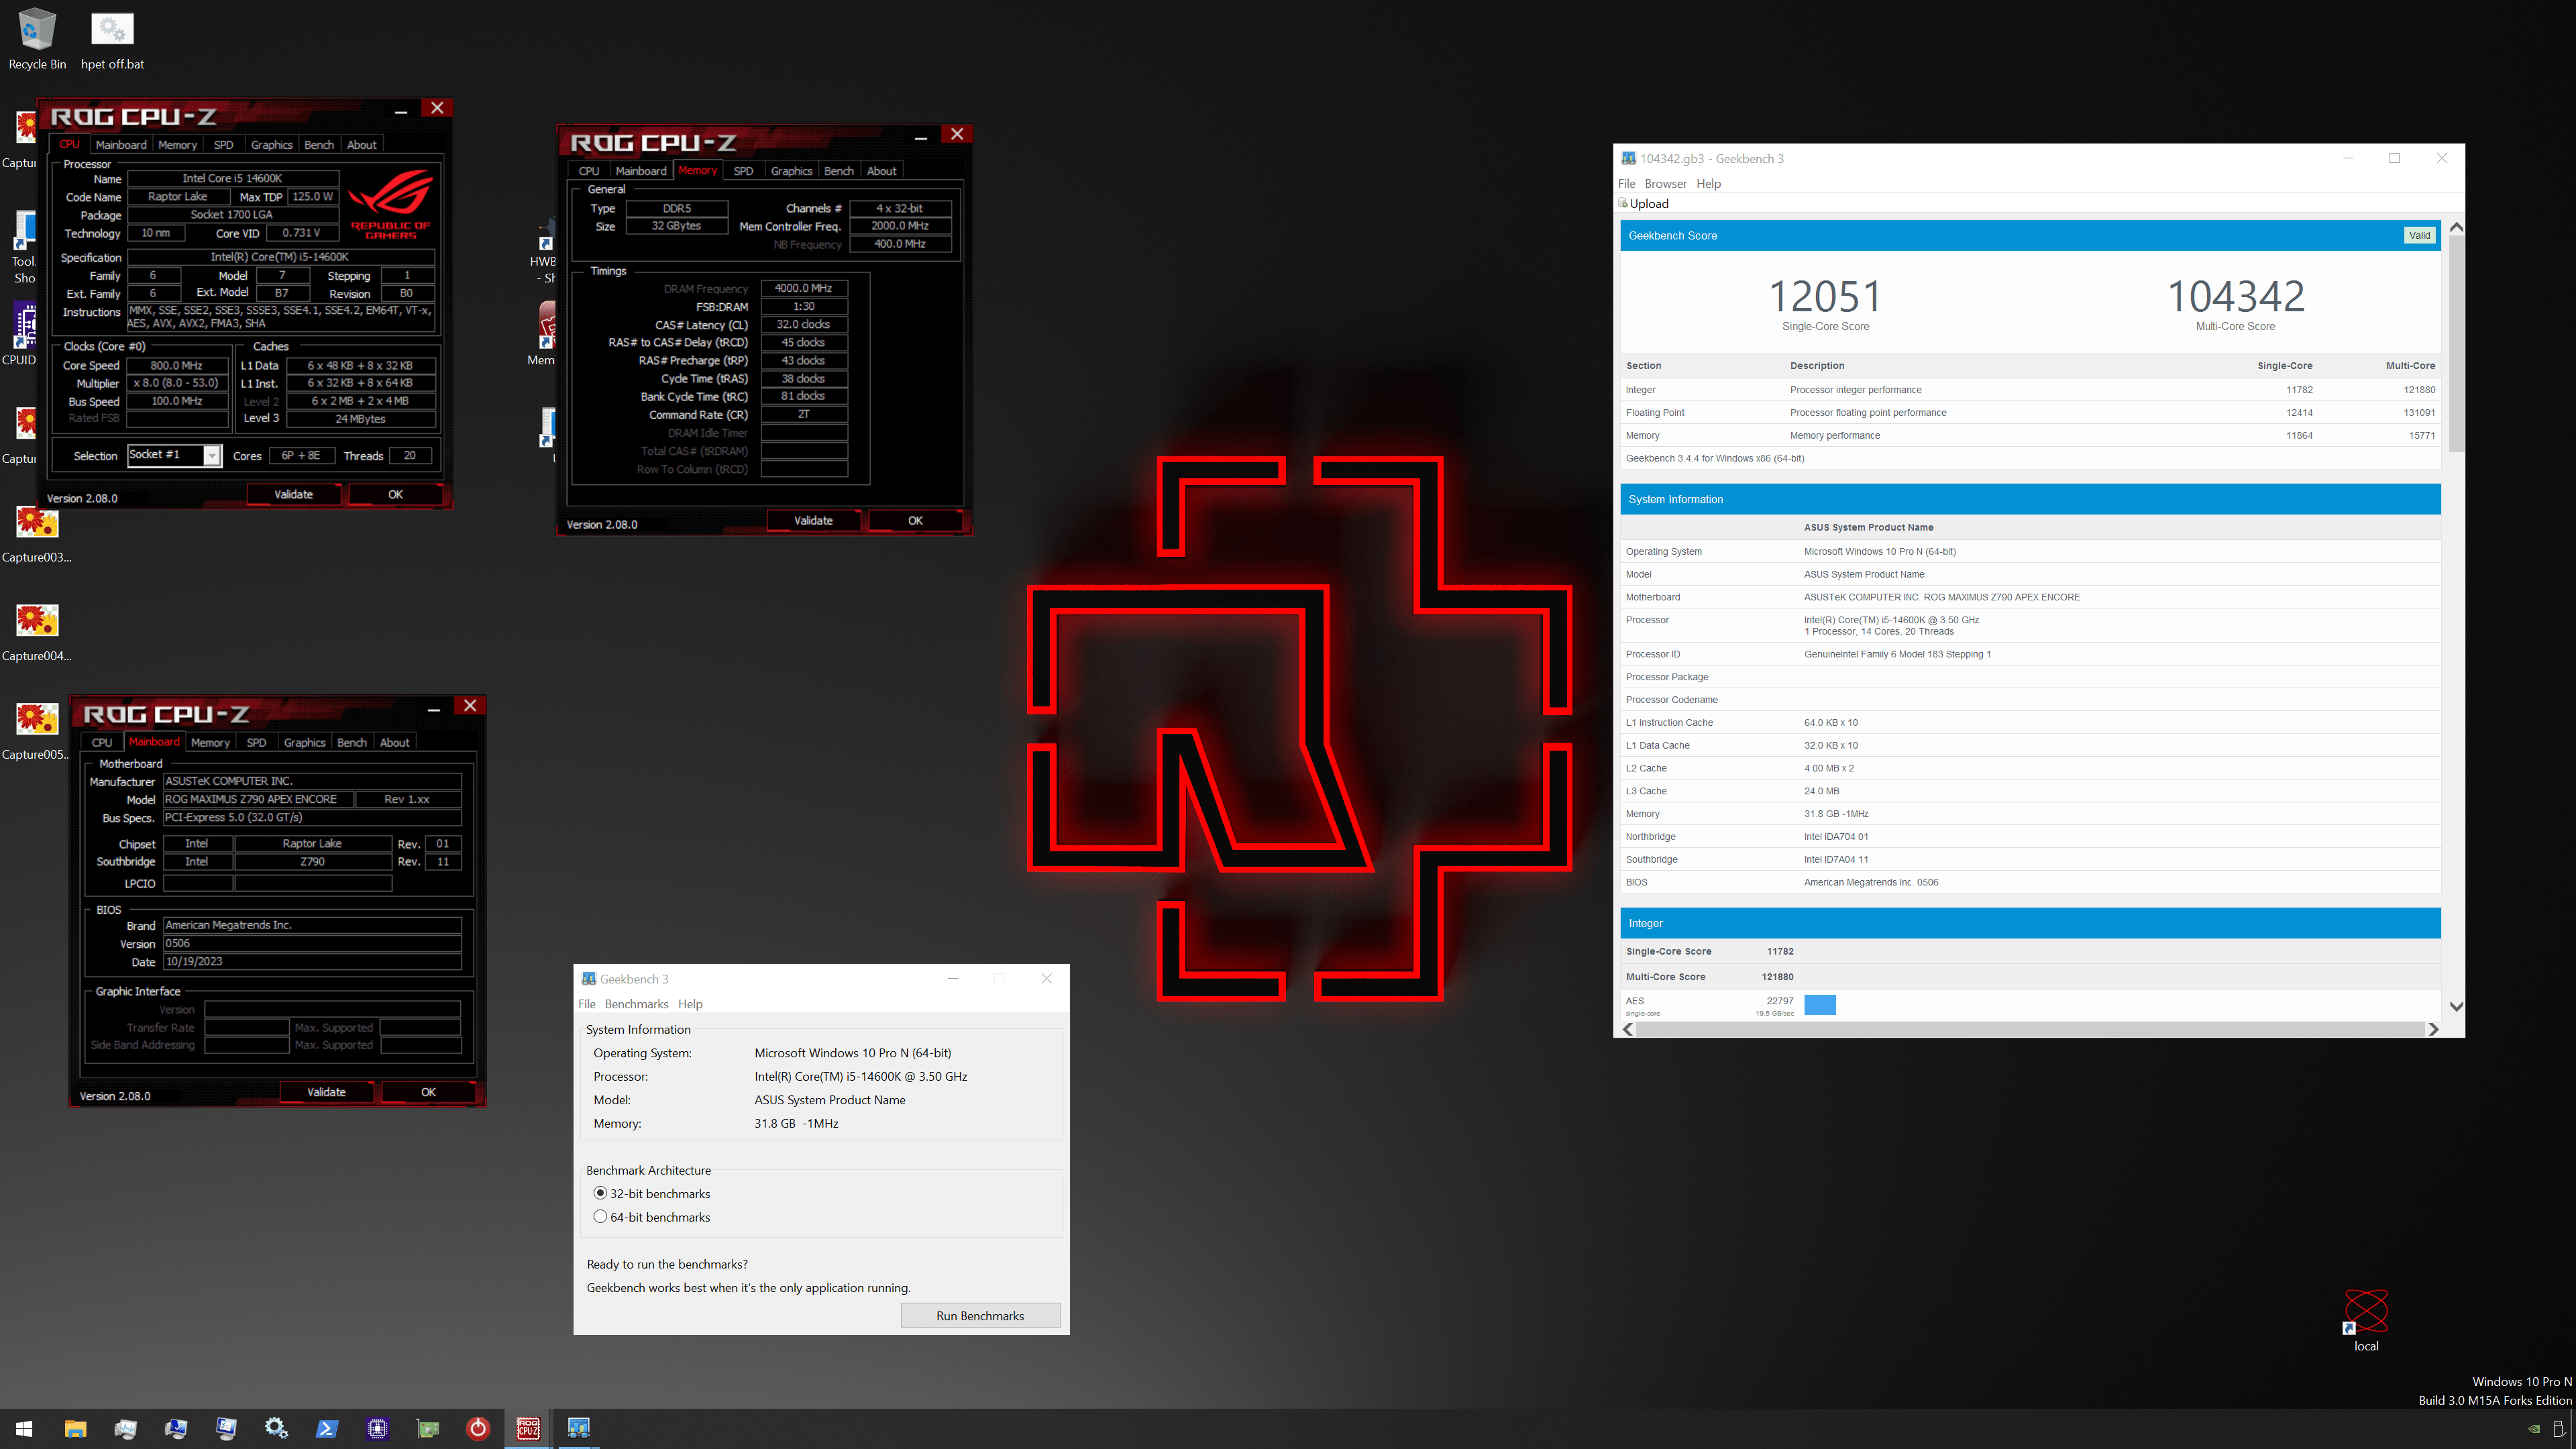
Task: Click Validate in CPU tab CPU-Z window
Action: 294,494
